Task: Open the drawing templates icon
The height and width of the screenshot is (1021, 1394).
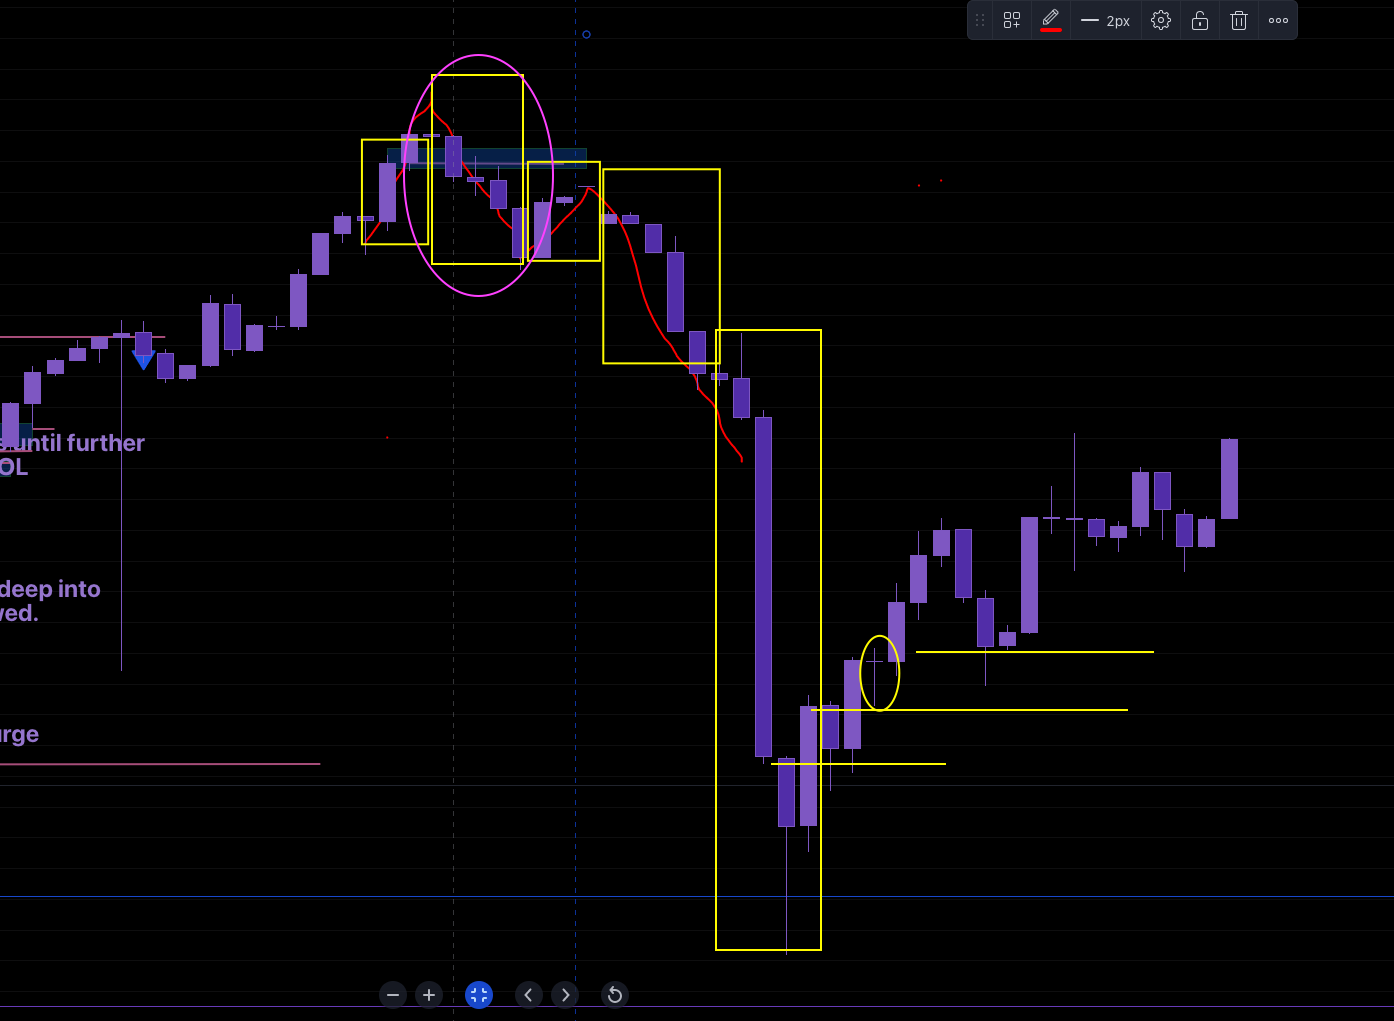Action: [1010, 20]
